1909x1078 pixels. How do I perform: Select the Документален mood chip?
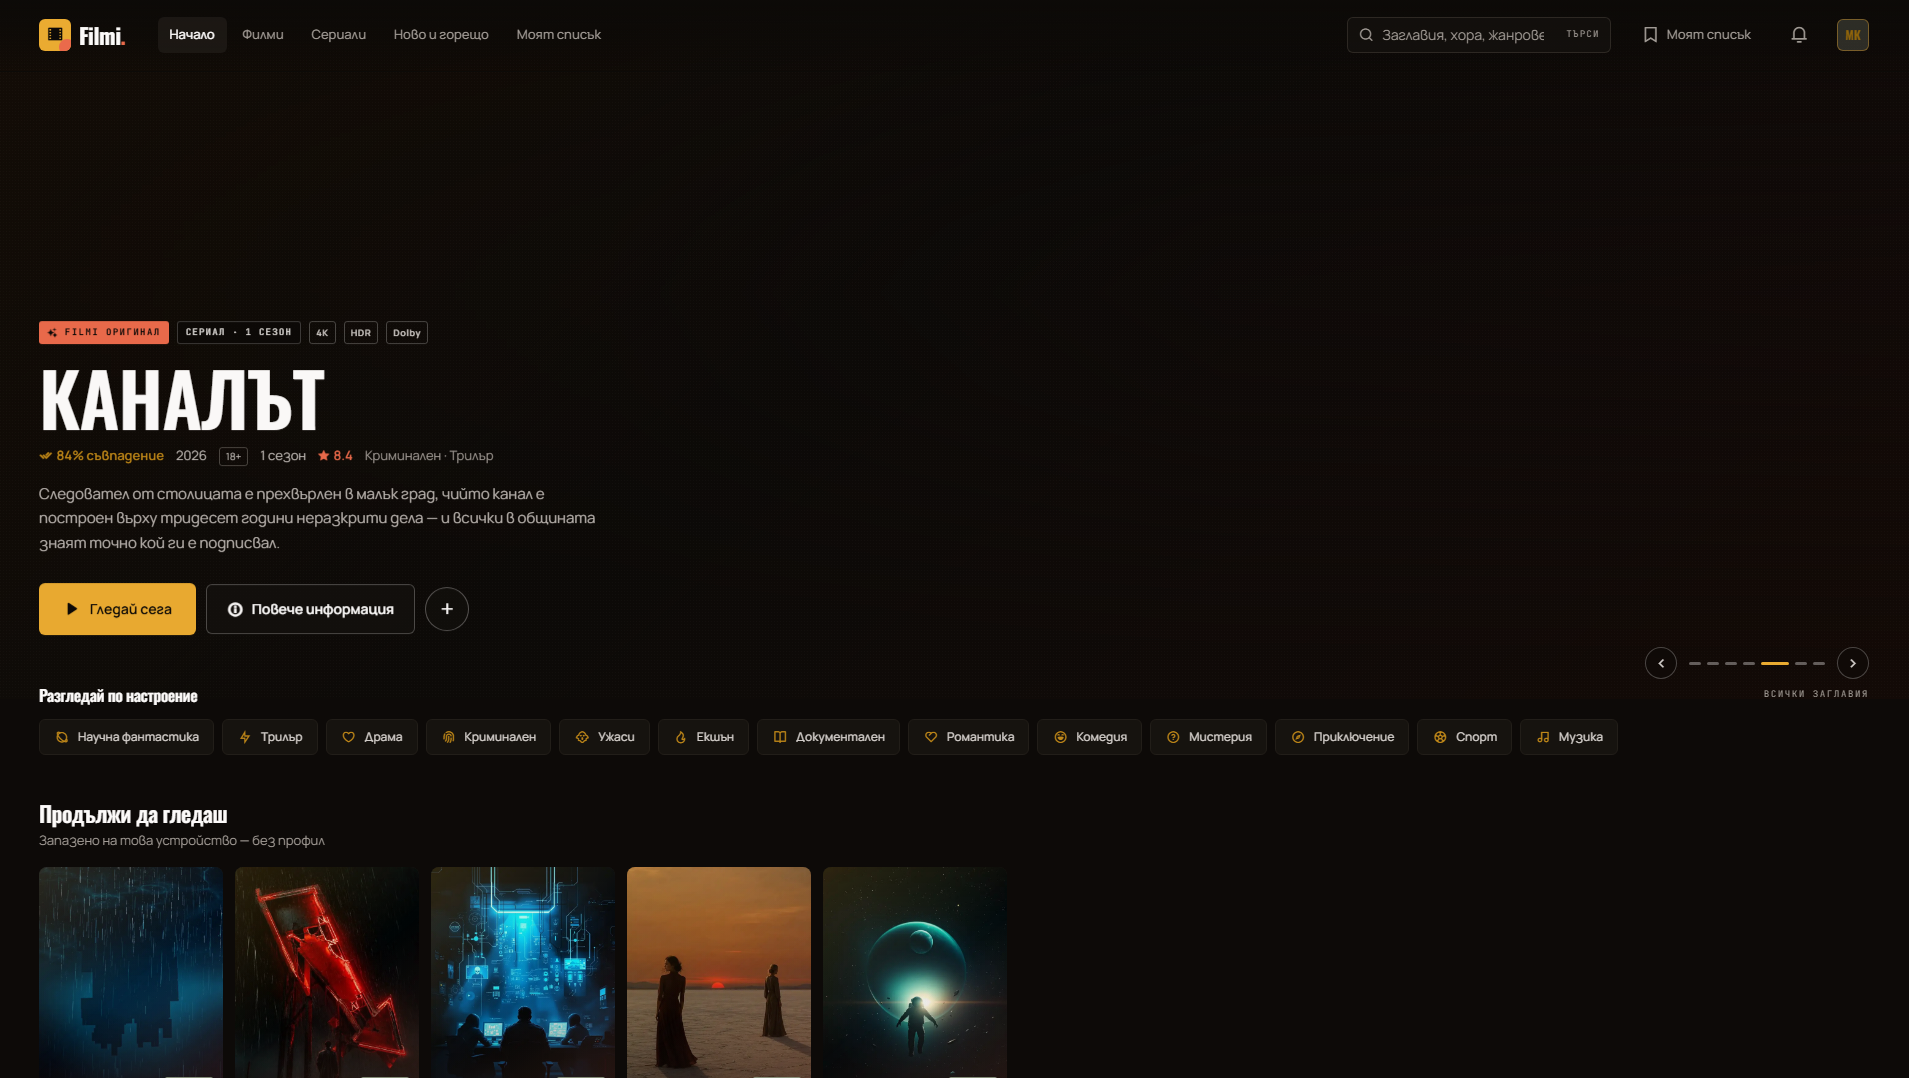pos(828,737)
